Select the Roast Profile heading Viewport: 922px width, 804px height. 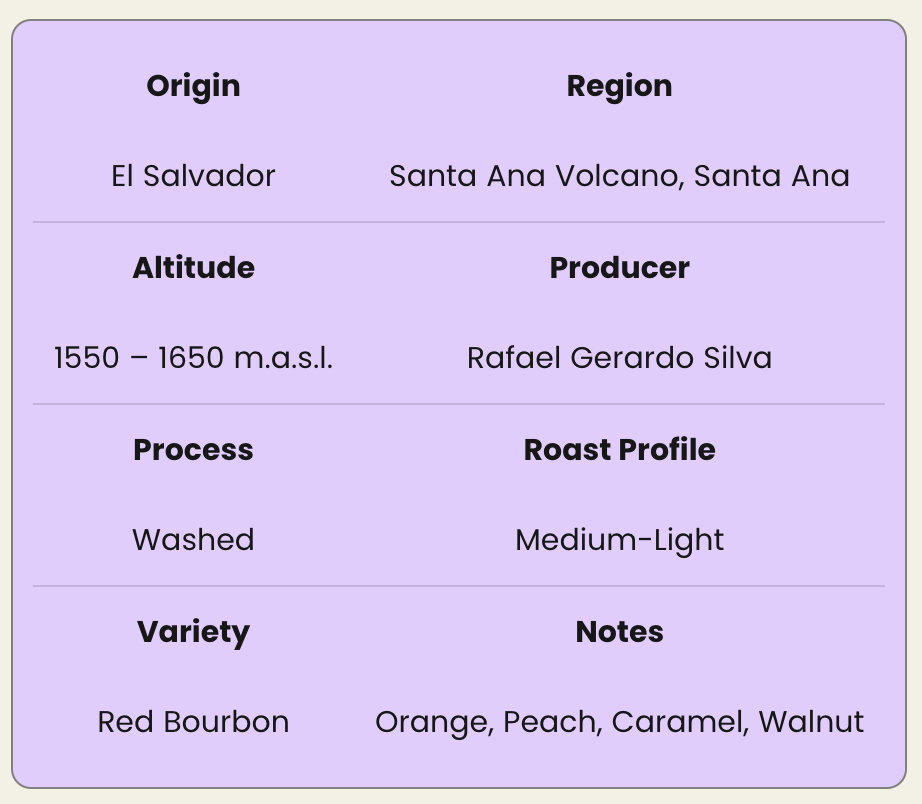619,450
